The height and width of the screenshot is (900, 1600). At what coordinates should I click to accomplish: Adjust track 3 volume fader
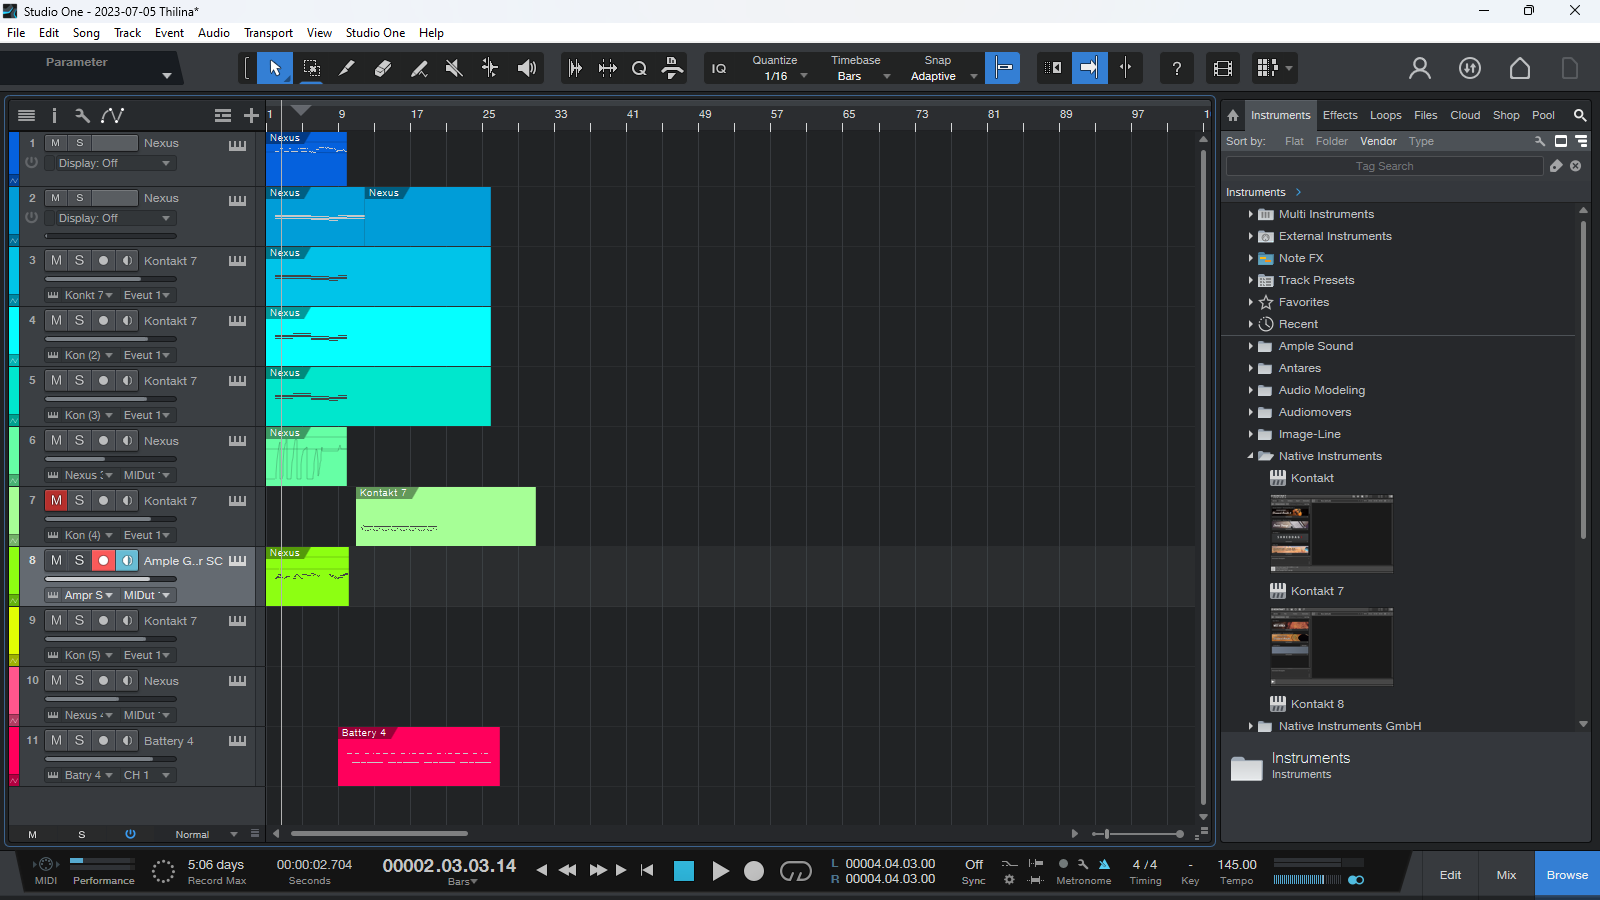111,279
